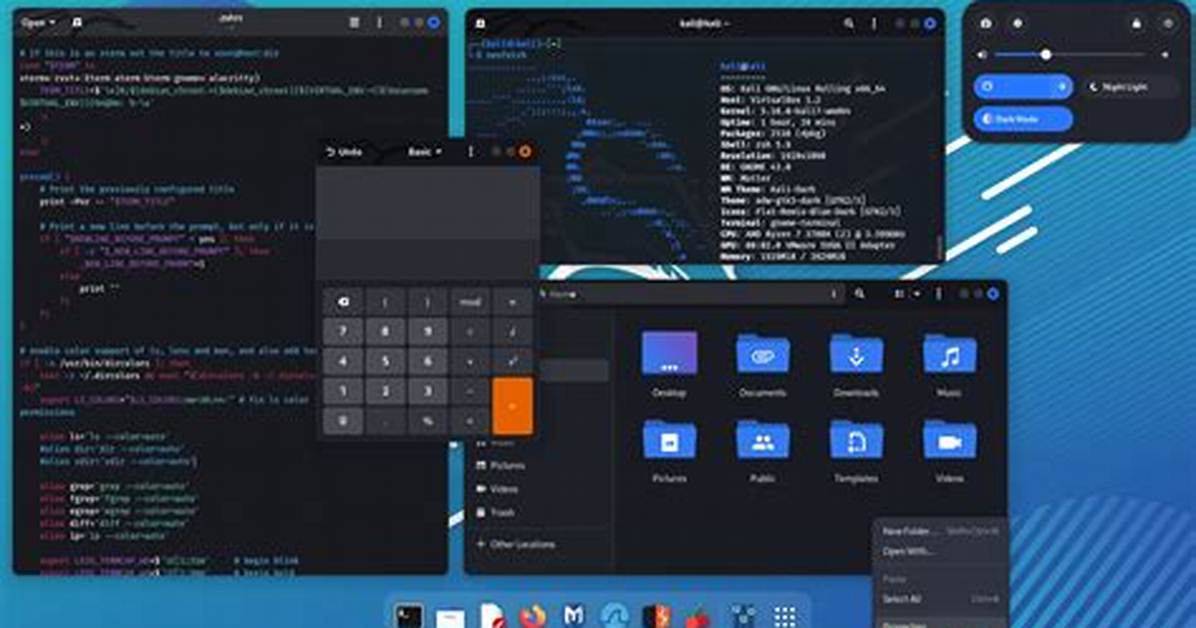Click the Home path bar in Files

pyautogui.click(x=692, y=294)
